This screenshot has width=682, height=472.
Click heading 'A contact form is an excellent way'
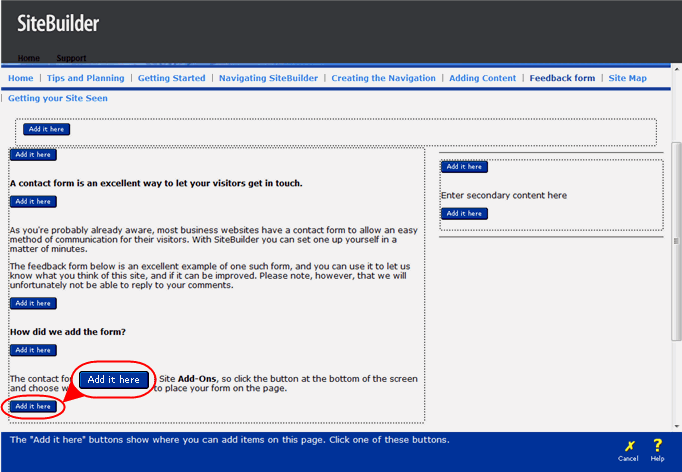pyautogui.click(x=156, y=183)
